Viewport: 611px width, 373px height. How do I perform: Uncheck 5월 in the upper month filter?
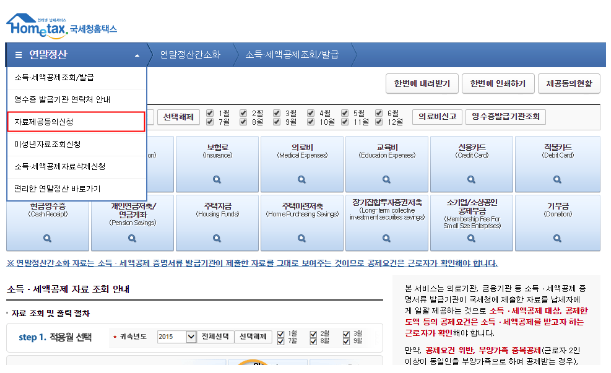click(x=344, y=113)
